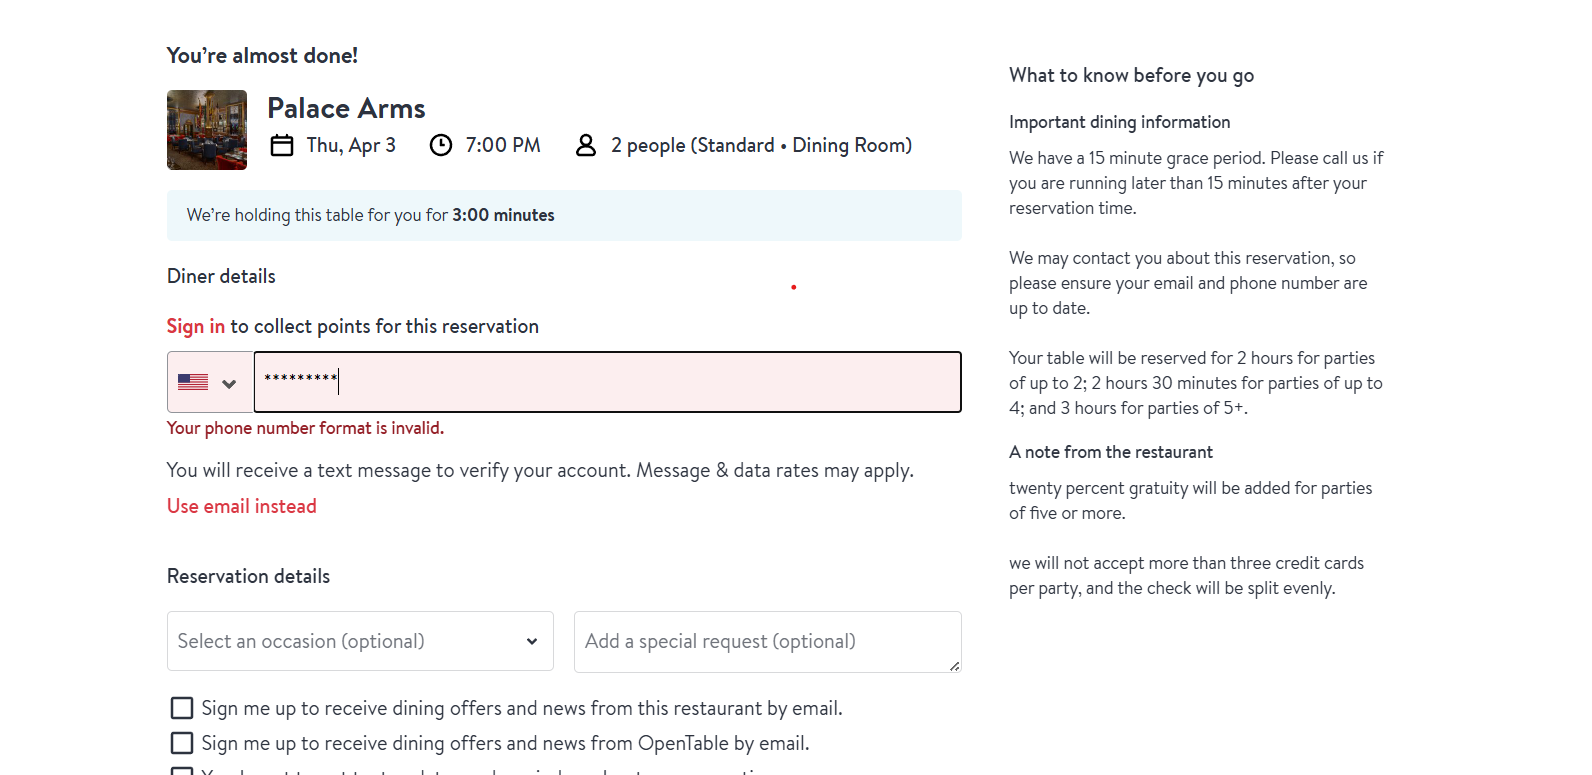
Task: Click the 2 people Standard Dining Room text
Action: pos(761,146)
